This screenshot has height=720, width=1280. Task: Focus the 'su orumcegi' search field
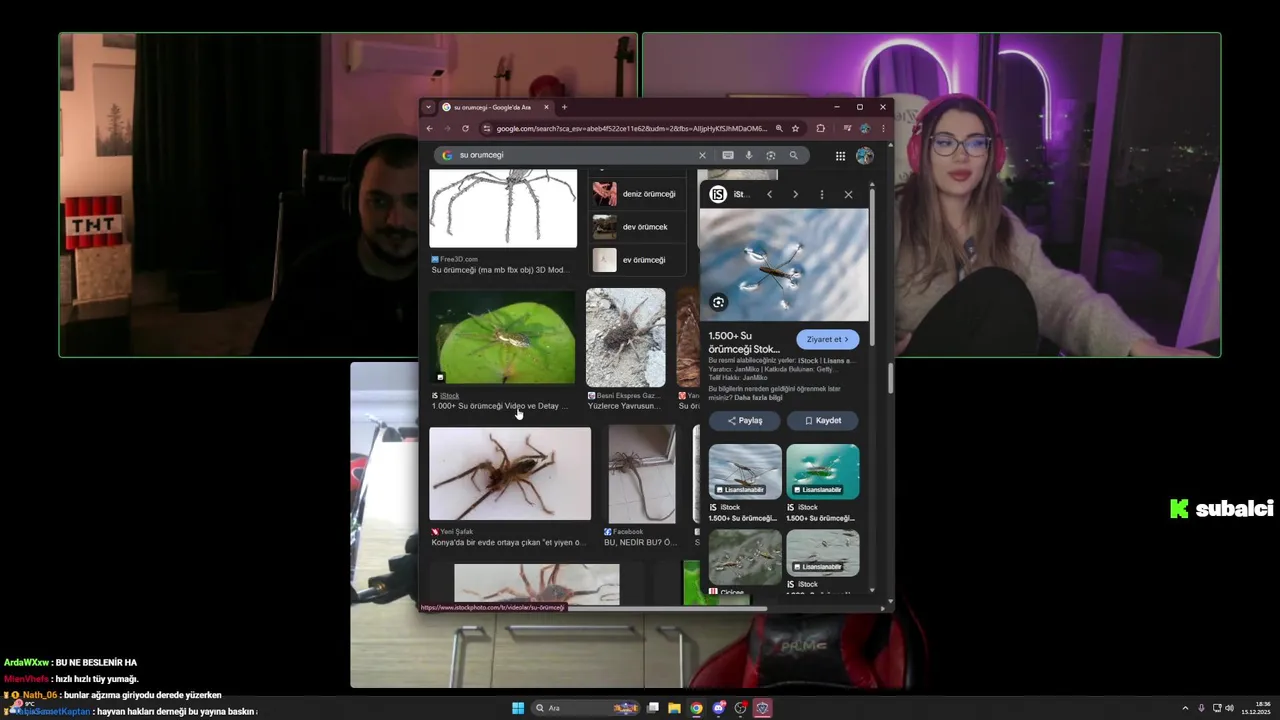click(575, 155)
